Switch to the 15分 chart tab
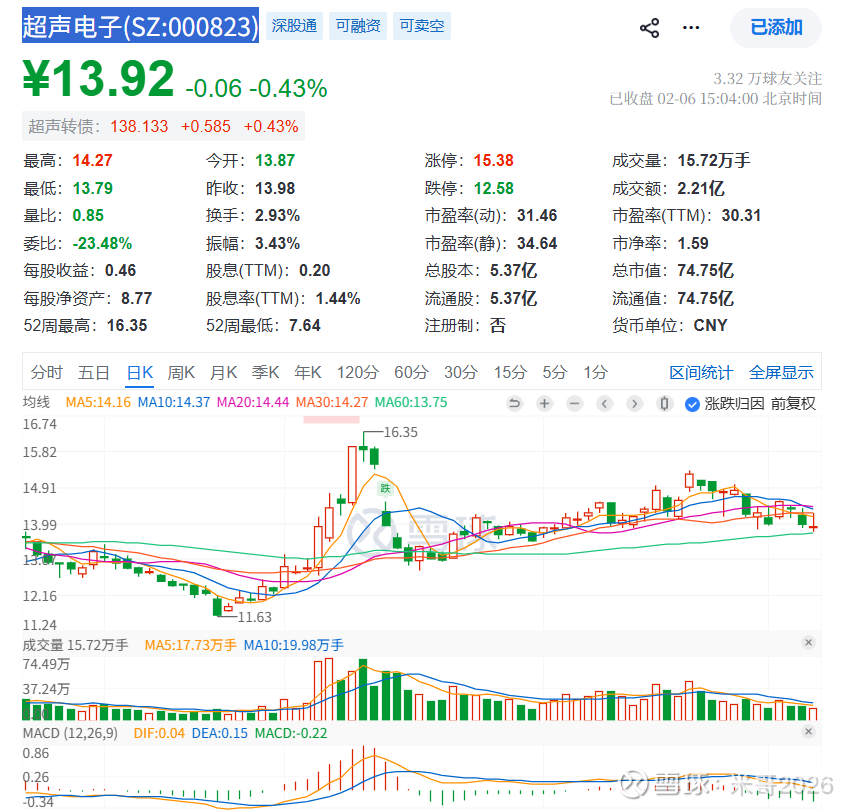The width and height of the screenshot is (858, 811). click(510, 373)
